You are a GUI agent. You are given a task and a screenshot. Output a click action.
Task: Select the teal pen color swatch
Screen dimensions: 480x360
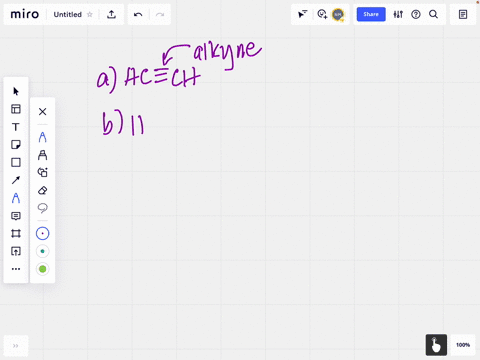click(x=42, y=251)
